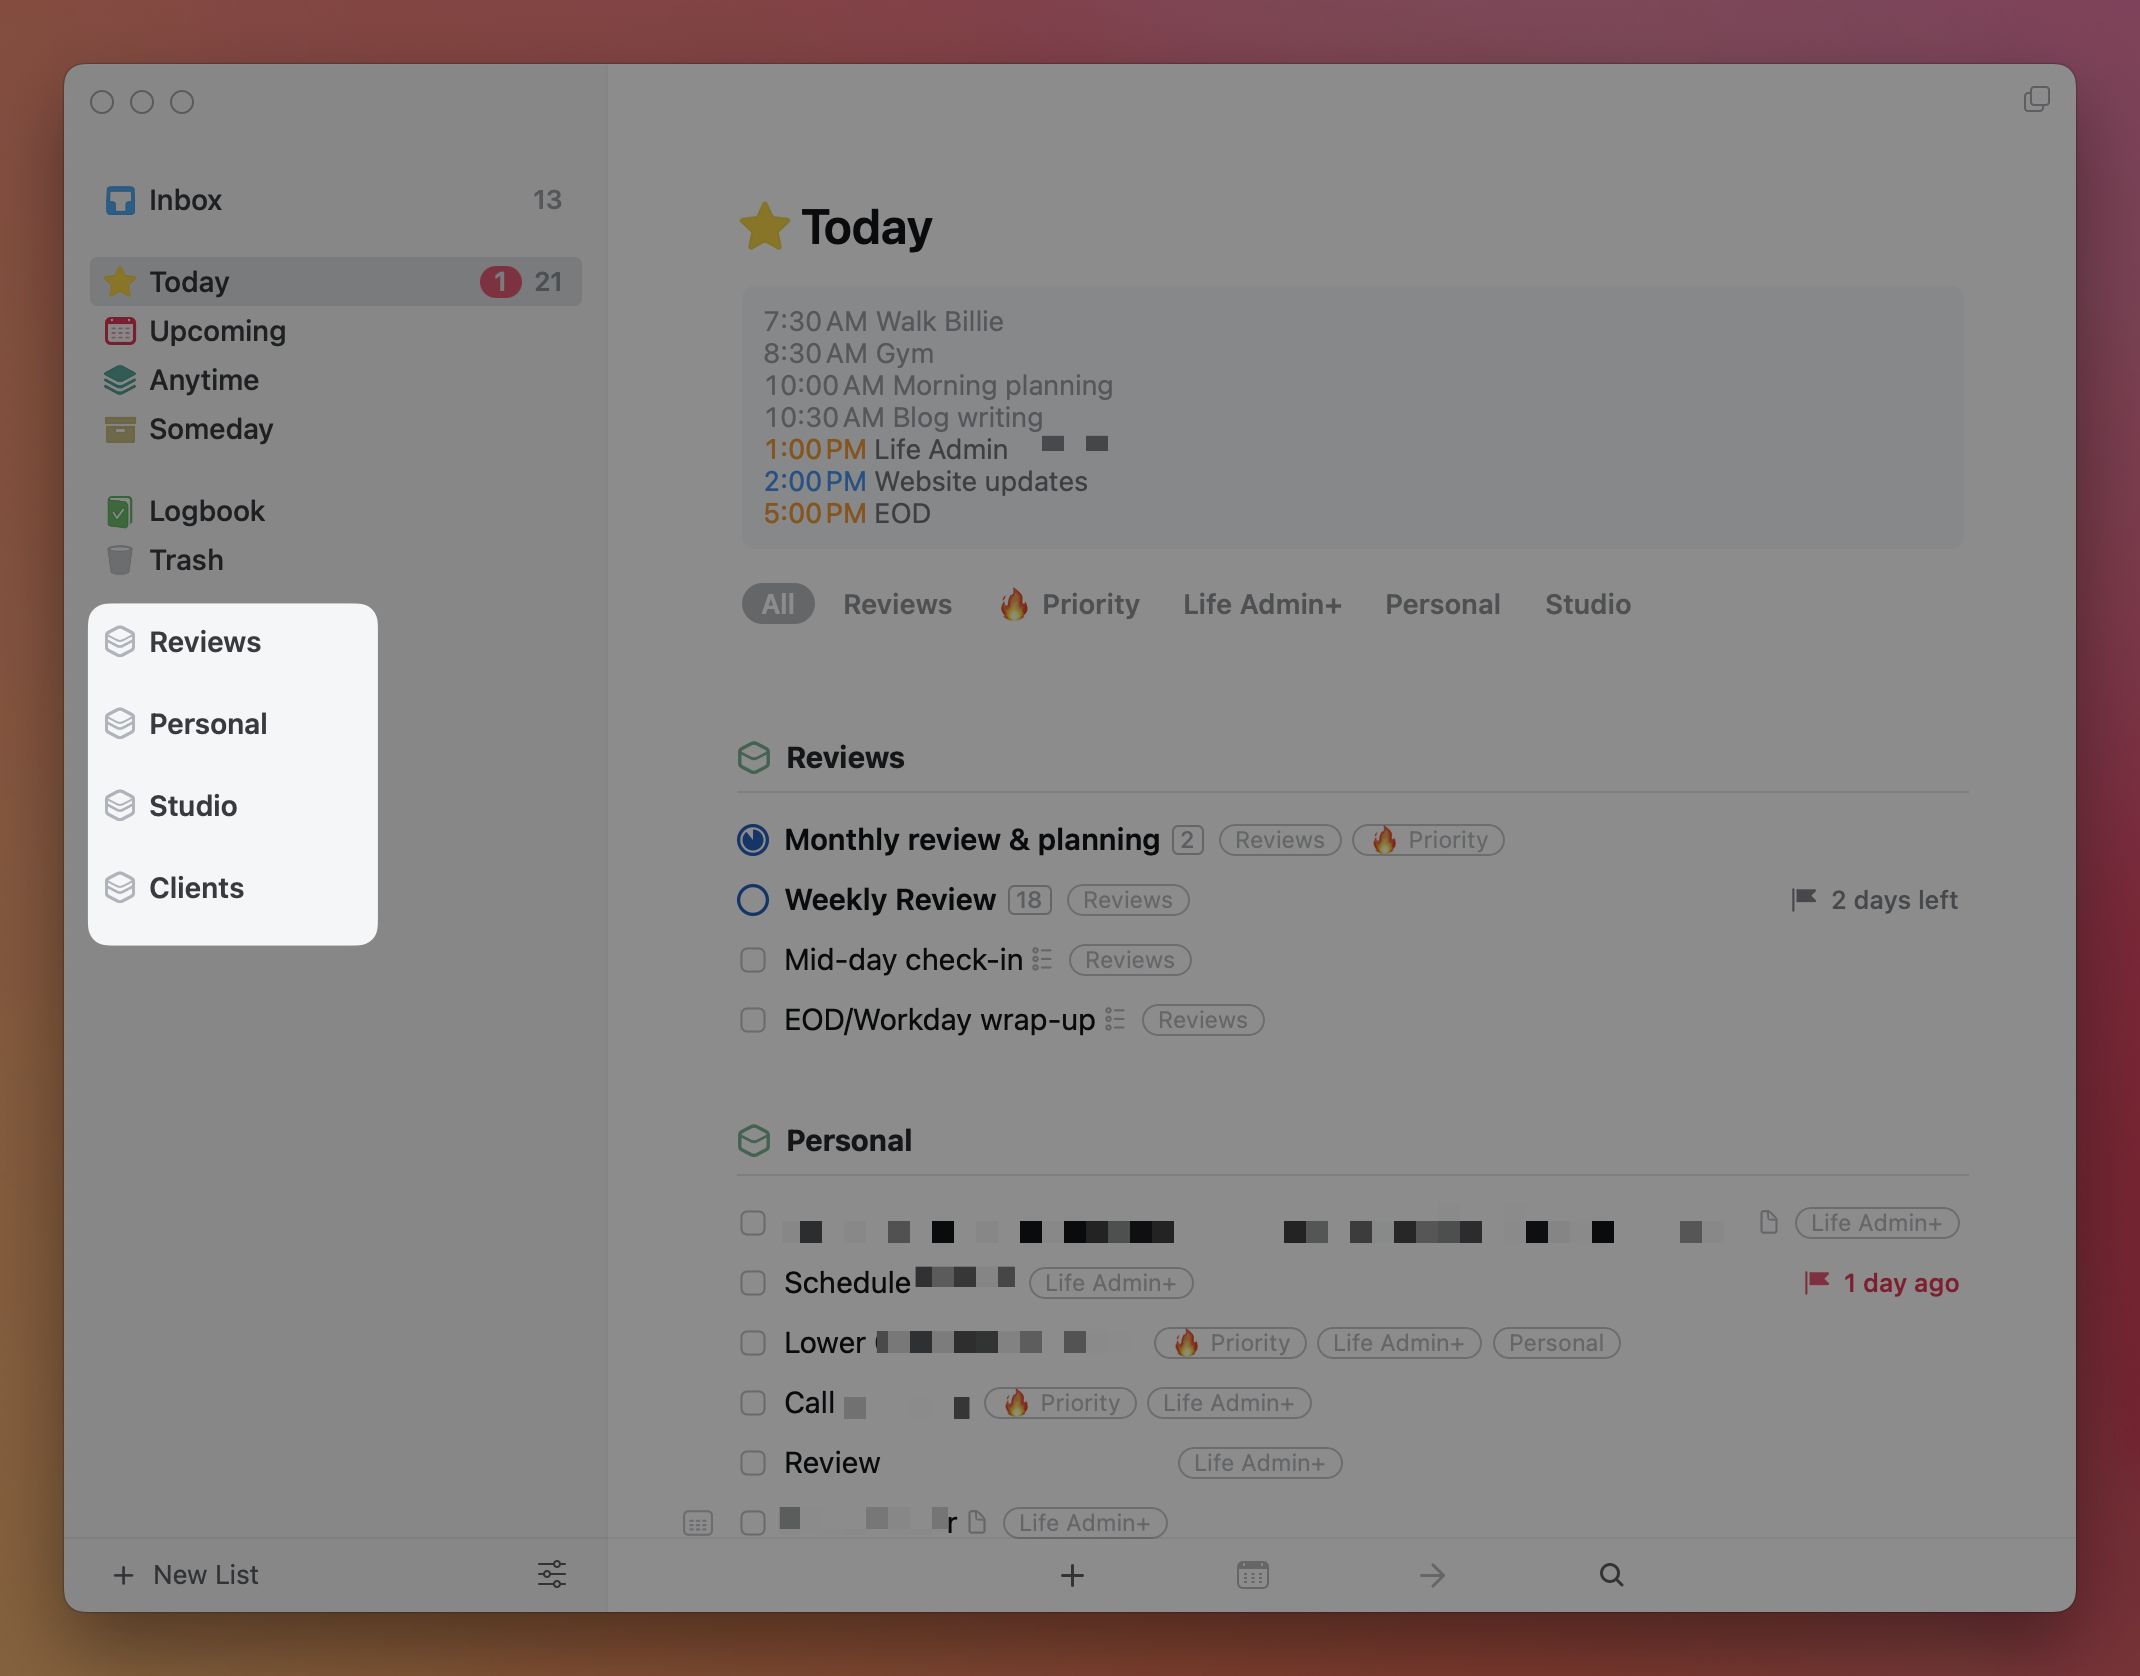Filter tasks by the Priority tag
Image resolution: width=2140 pixels, height=1676 pixels.
coord(1070,604)
